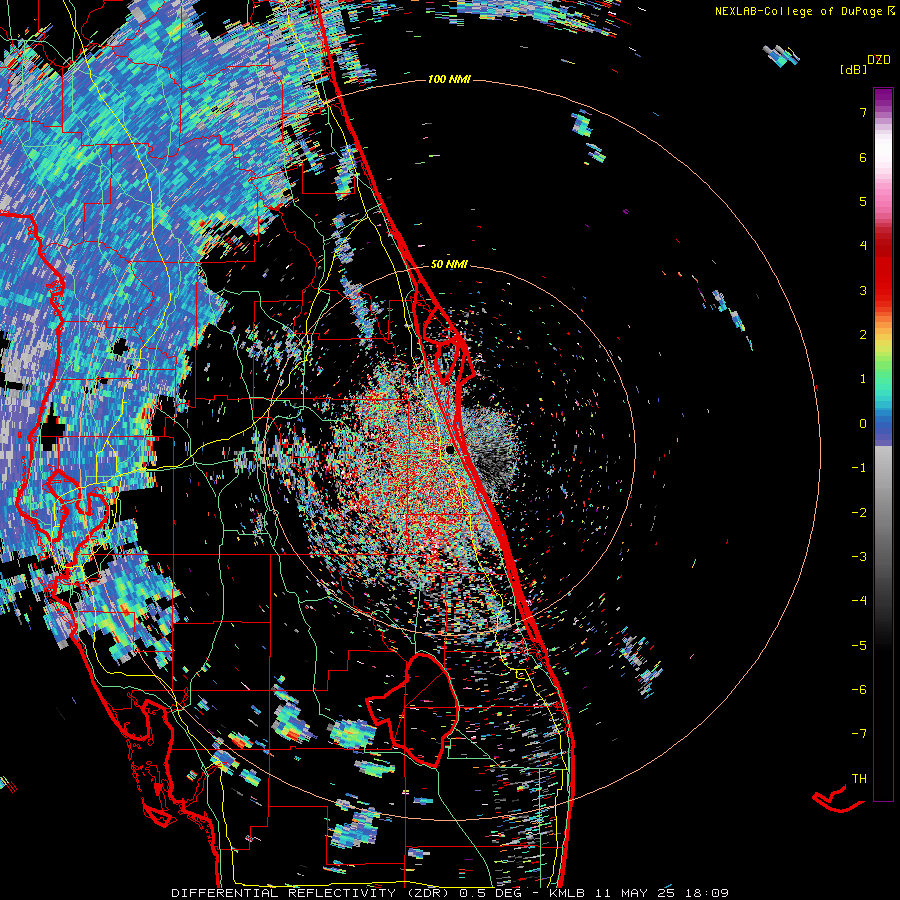Pick the -3 dB scale value
The image size is (900, 900).
click(x=859, y=556)
